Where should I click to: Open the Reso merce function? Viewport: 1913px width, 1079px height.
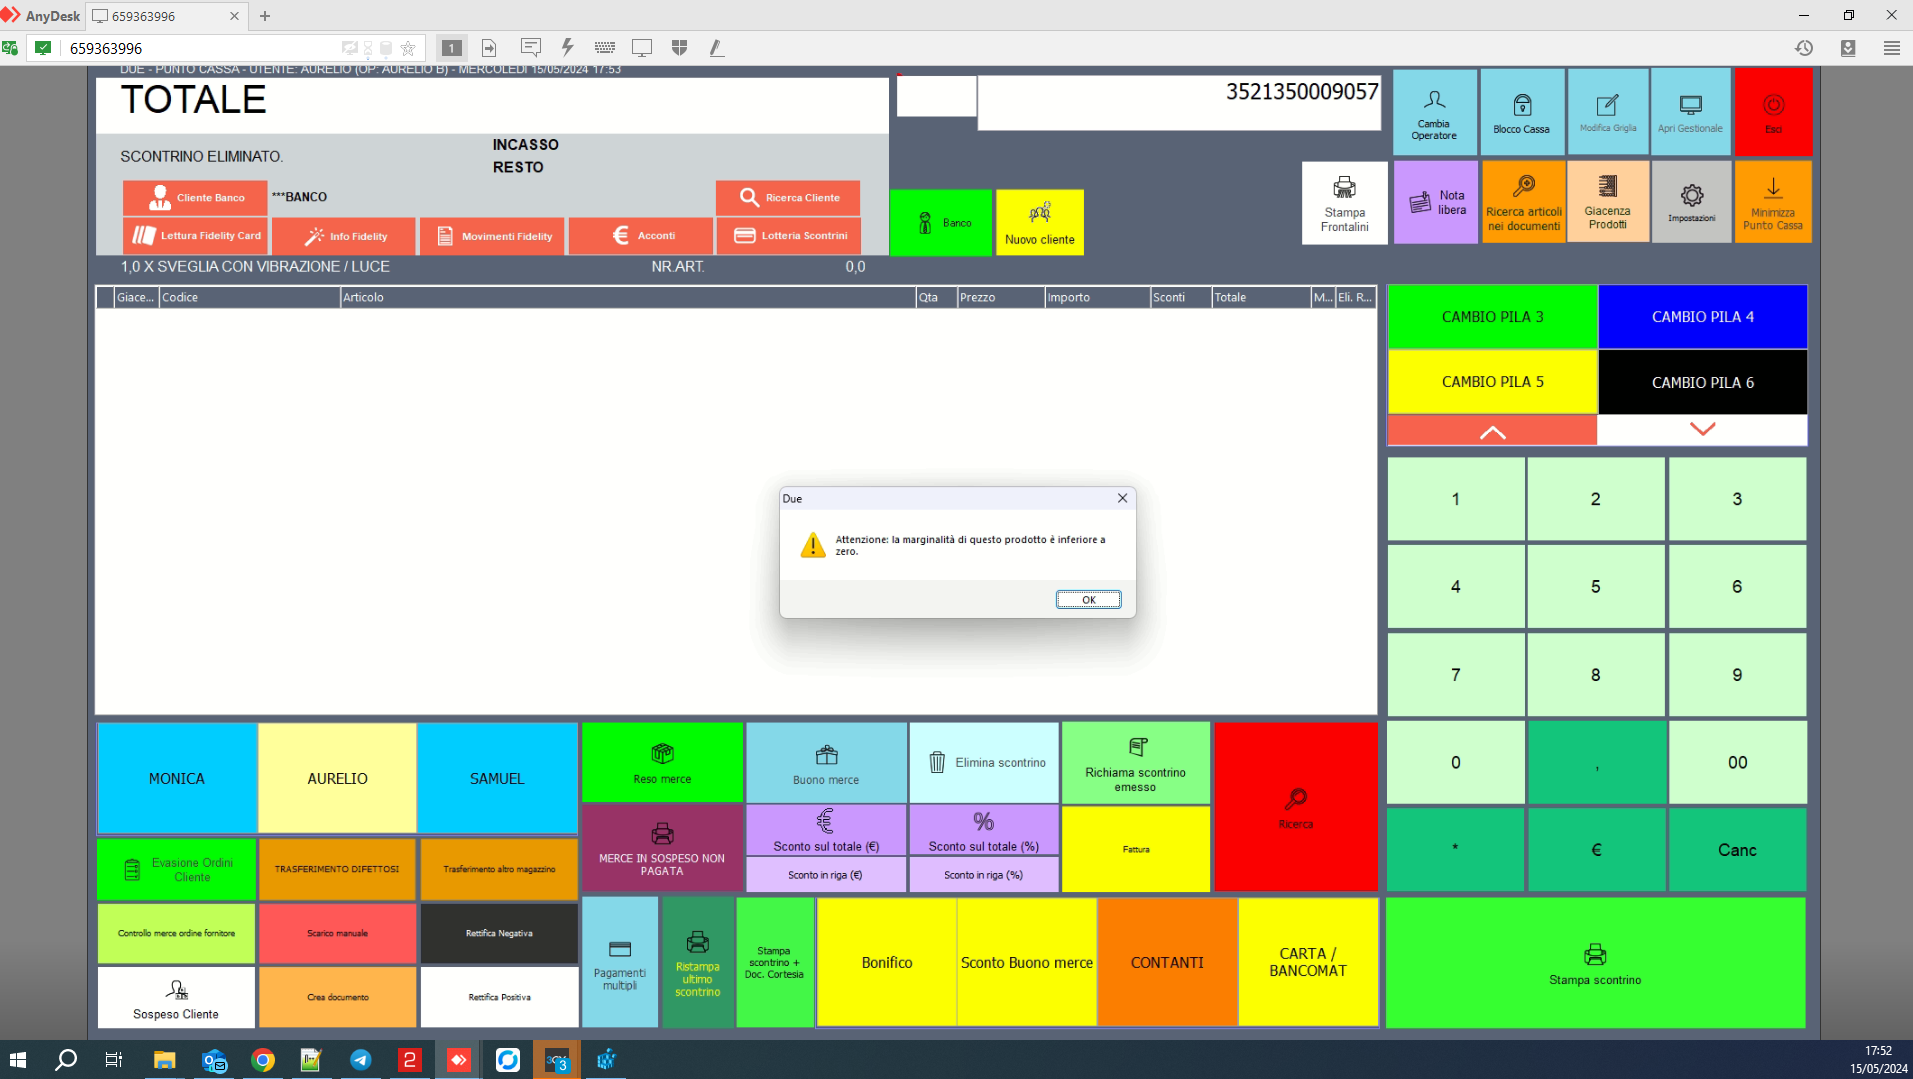coord(662,763)
